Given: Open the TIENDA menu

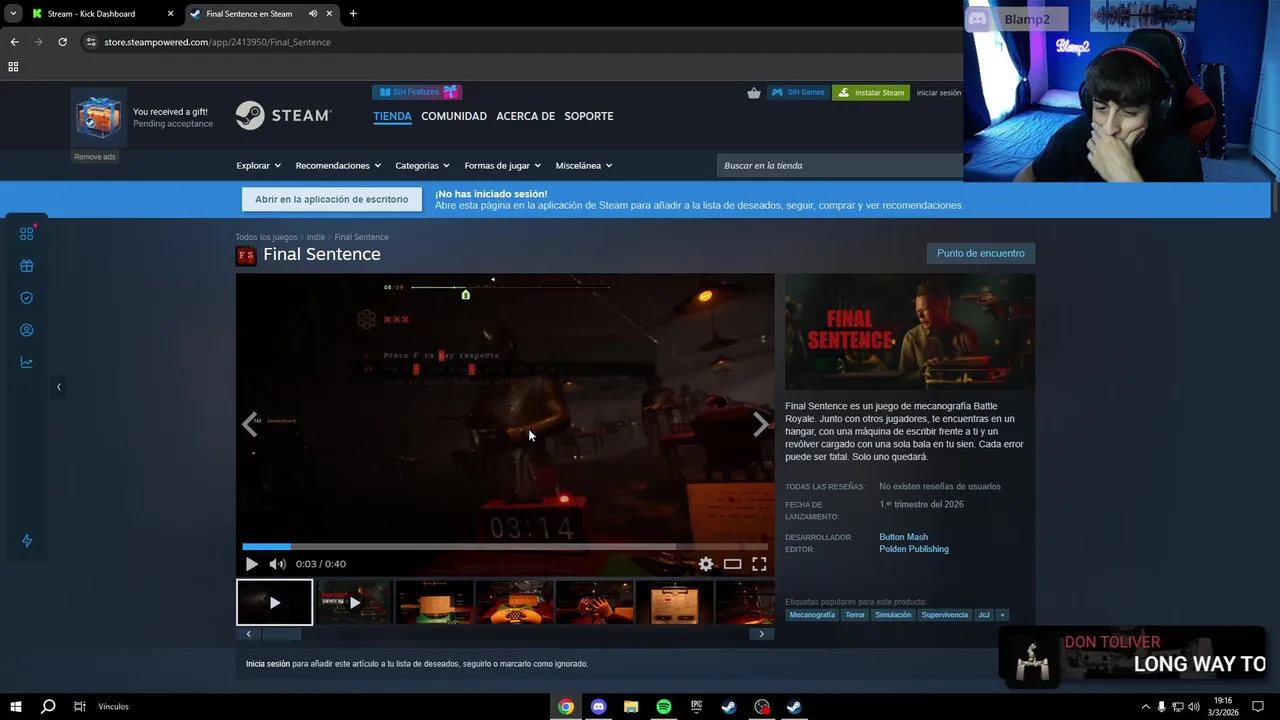Looking at the screenshot, I should click(x=392, y=116).
